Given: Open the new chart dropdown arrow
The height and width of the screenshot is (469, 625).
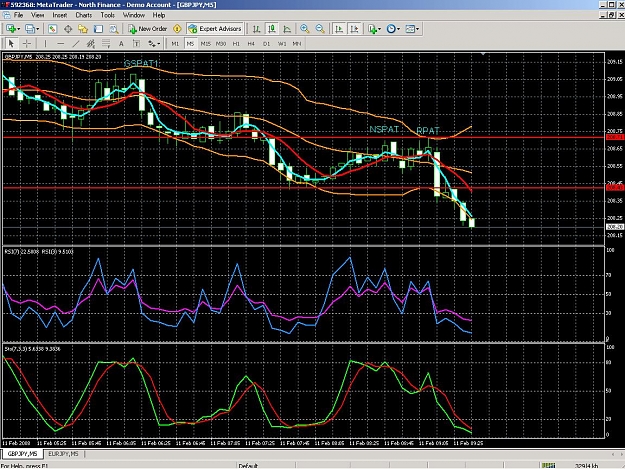Looking at the screenshot, I should (19, 29).
